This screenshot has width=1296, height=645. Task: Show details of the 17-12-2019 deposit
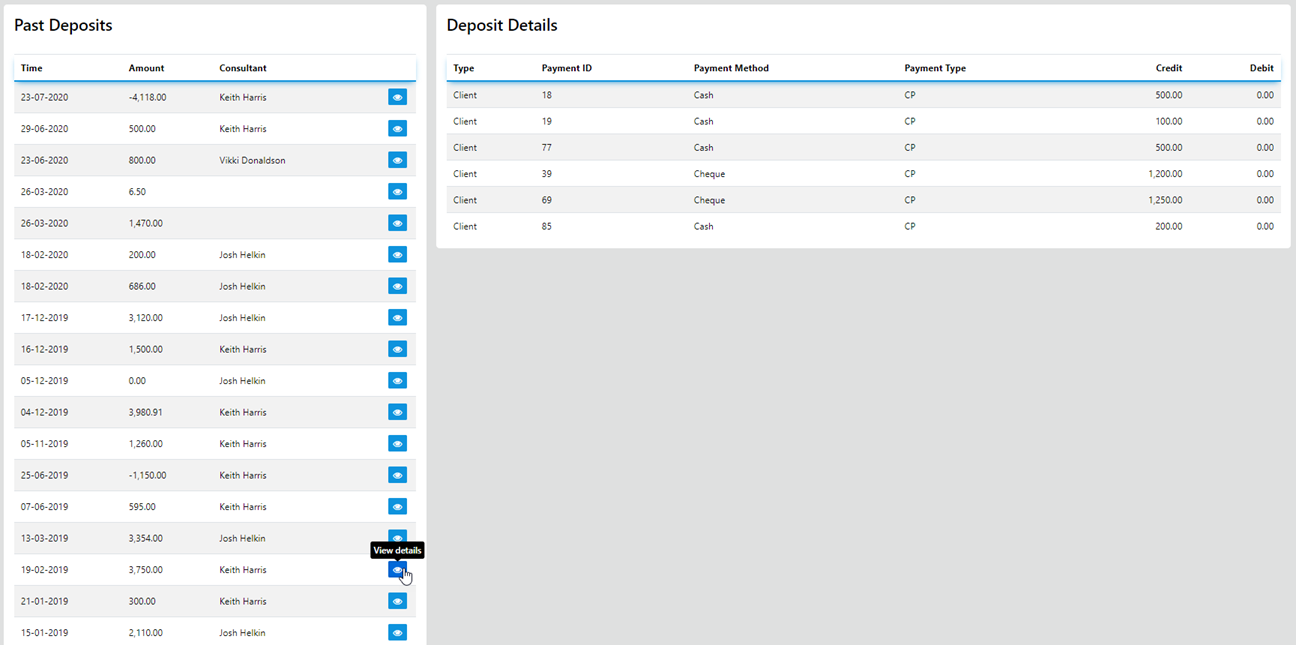pos(397,318)
